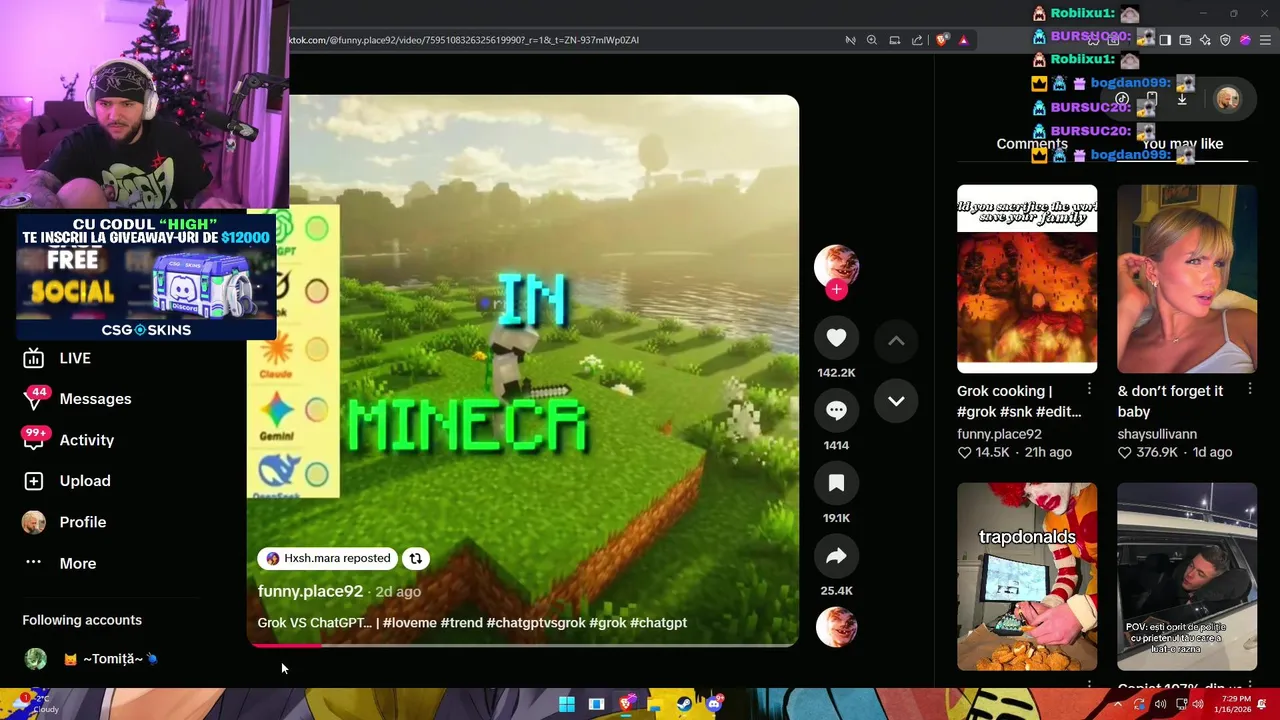Open Windows Start button on taskbar
Image resolution: width=1280 pixels, height=720 pixels.
pos(567,704)
